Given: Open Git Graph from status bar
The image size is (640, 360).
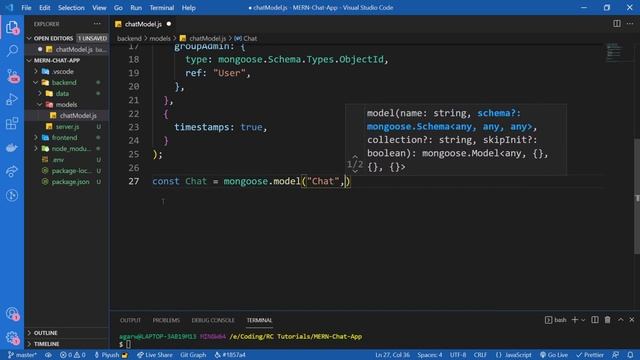Looking at the screenshot, I should coord(193,355).
